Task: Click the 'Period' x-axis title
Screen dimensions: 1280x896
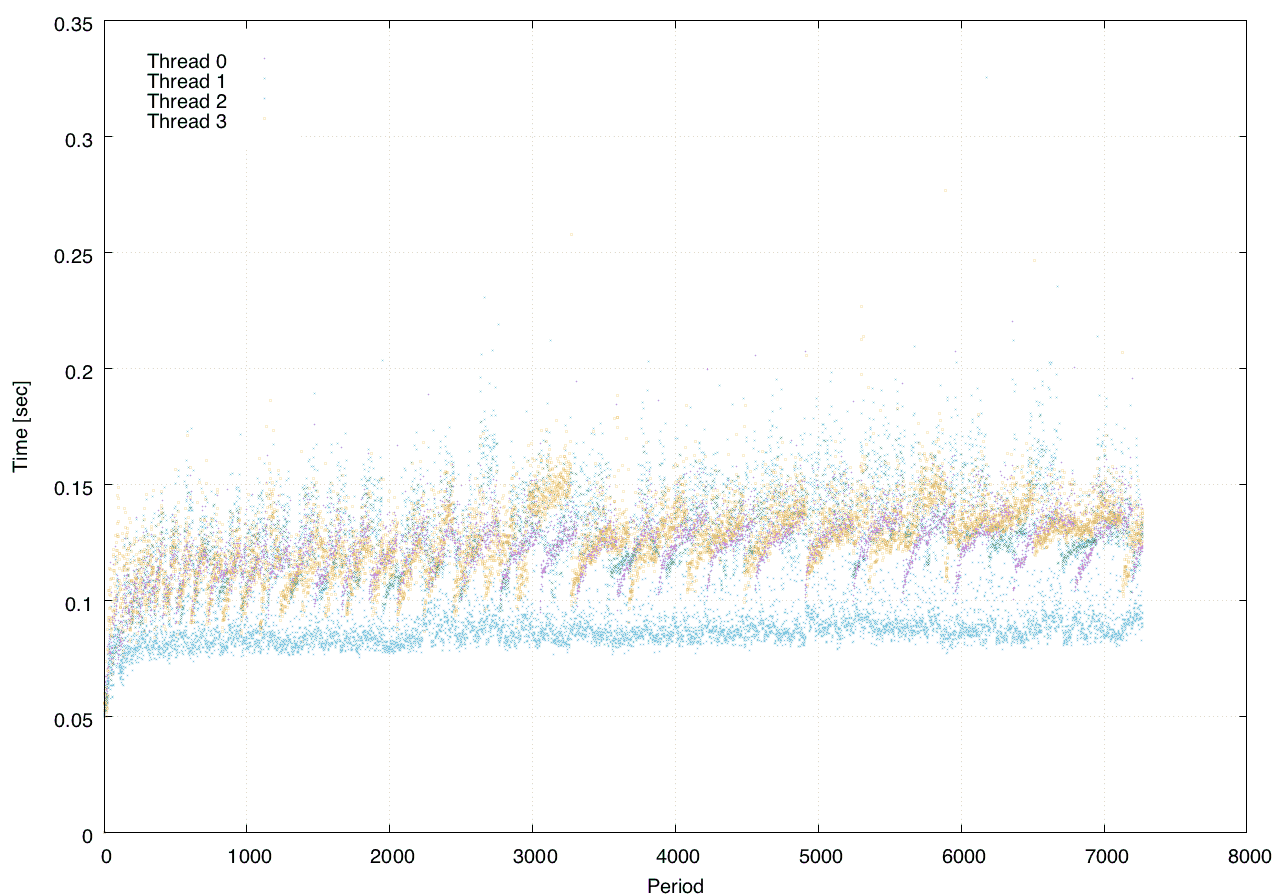Action: pyautogui.click(x=675, y=885)
